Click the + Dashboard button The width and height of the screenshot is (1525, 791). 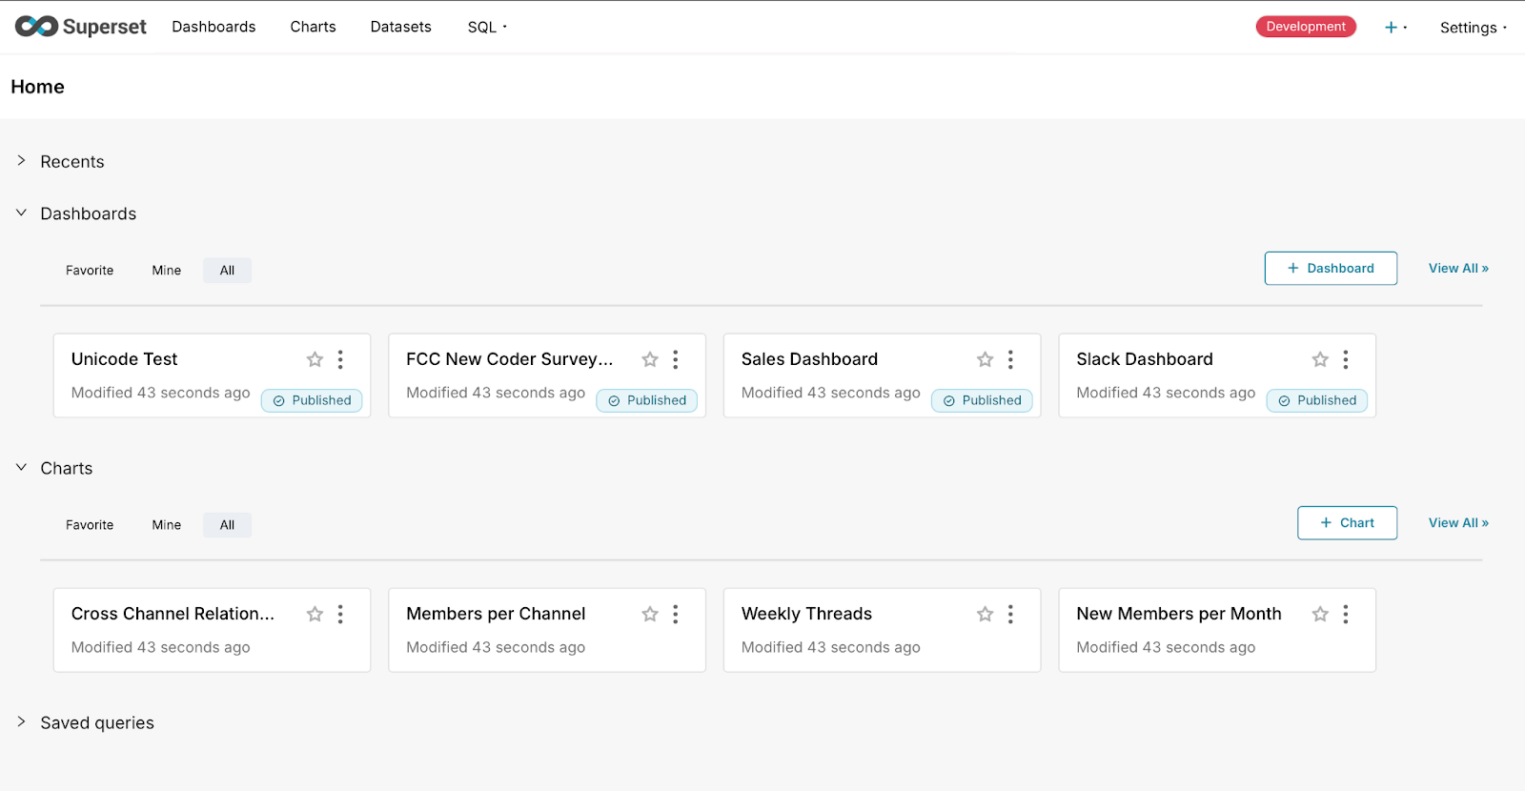(1330, 268)
